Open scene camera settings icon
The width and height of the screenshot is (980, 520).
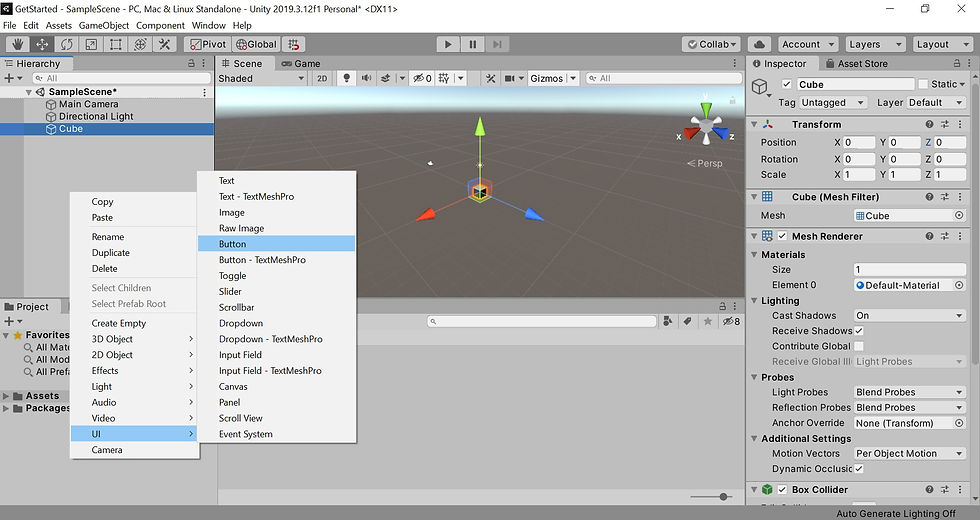coord(510,78)
